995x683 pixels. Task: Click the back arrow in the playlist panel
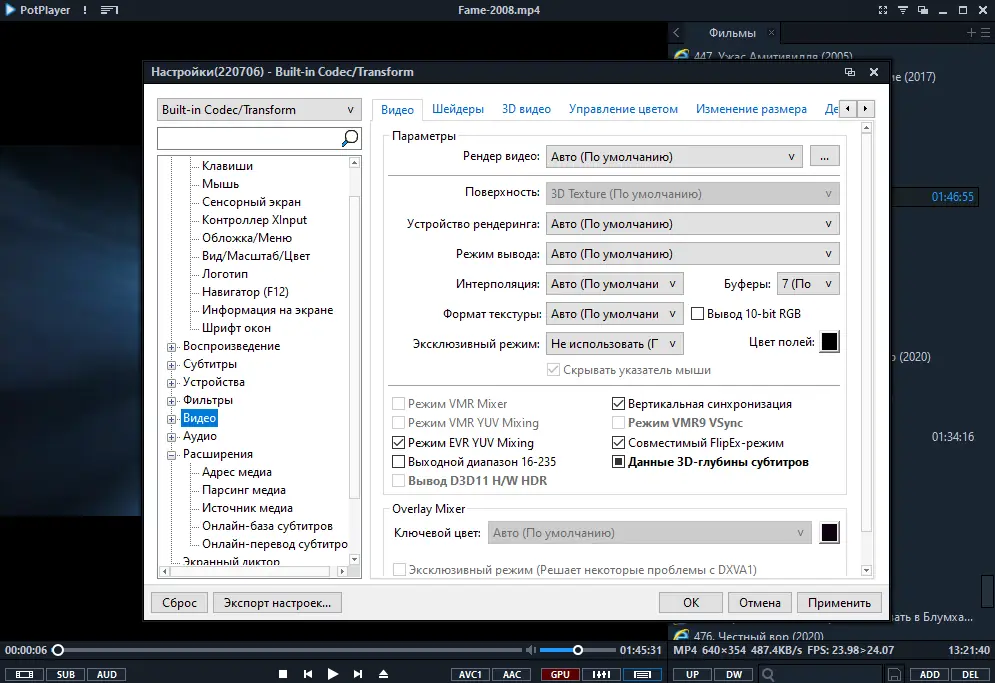(676, 32)
